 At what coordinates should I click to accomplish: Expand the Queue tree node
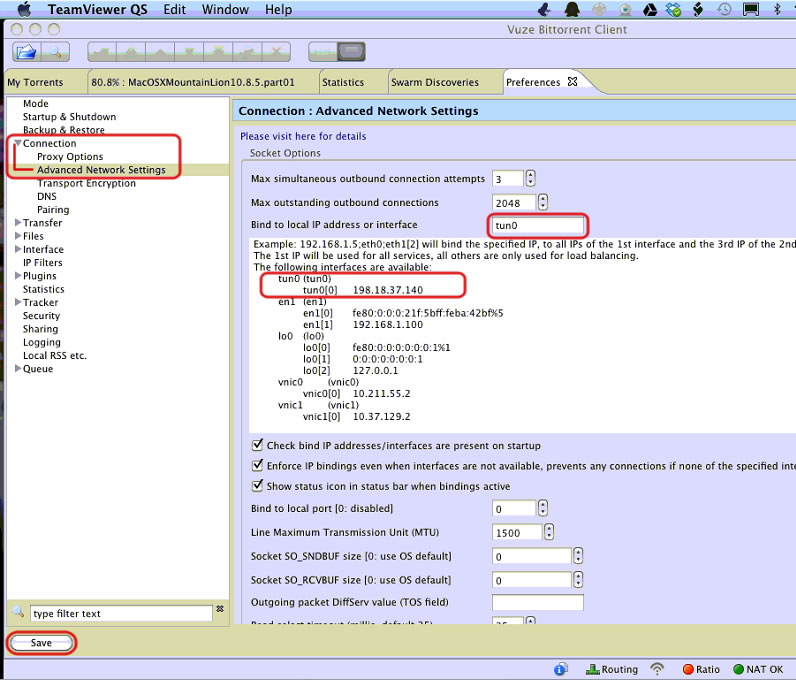18,368
